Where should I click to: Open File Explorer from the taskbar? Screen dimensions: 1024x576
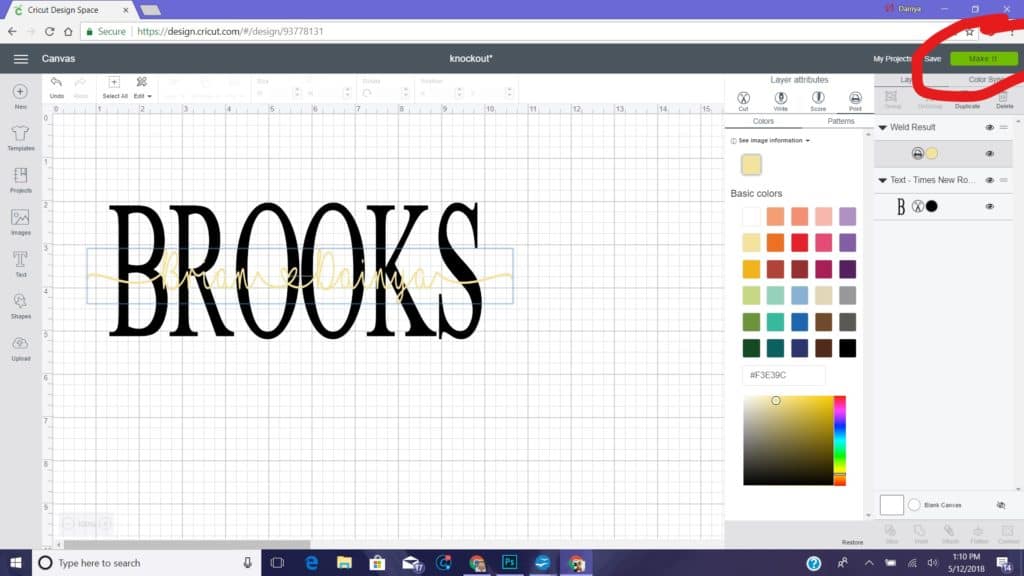tap(344, 563)
